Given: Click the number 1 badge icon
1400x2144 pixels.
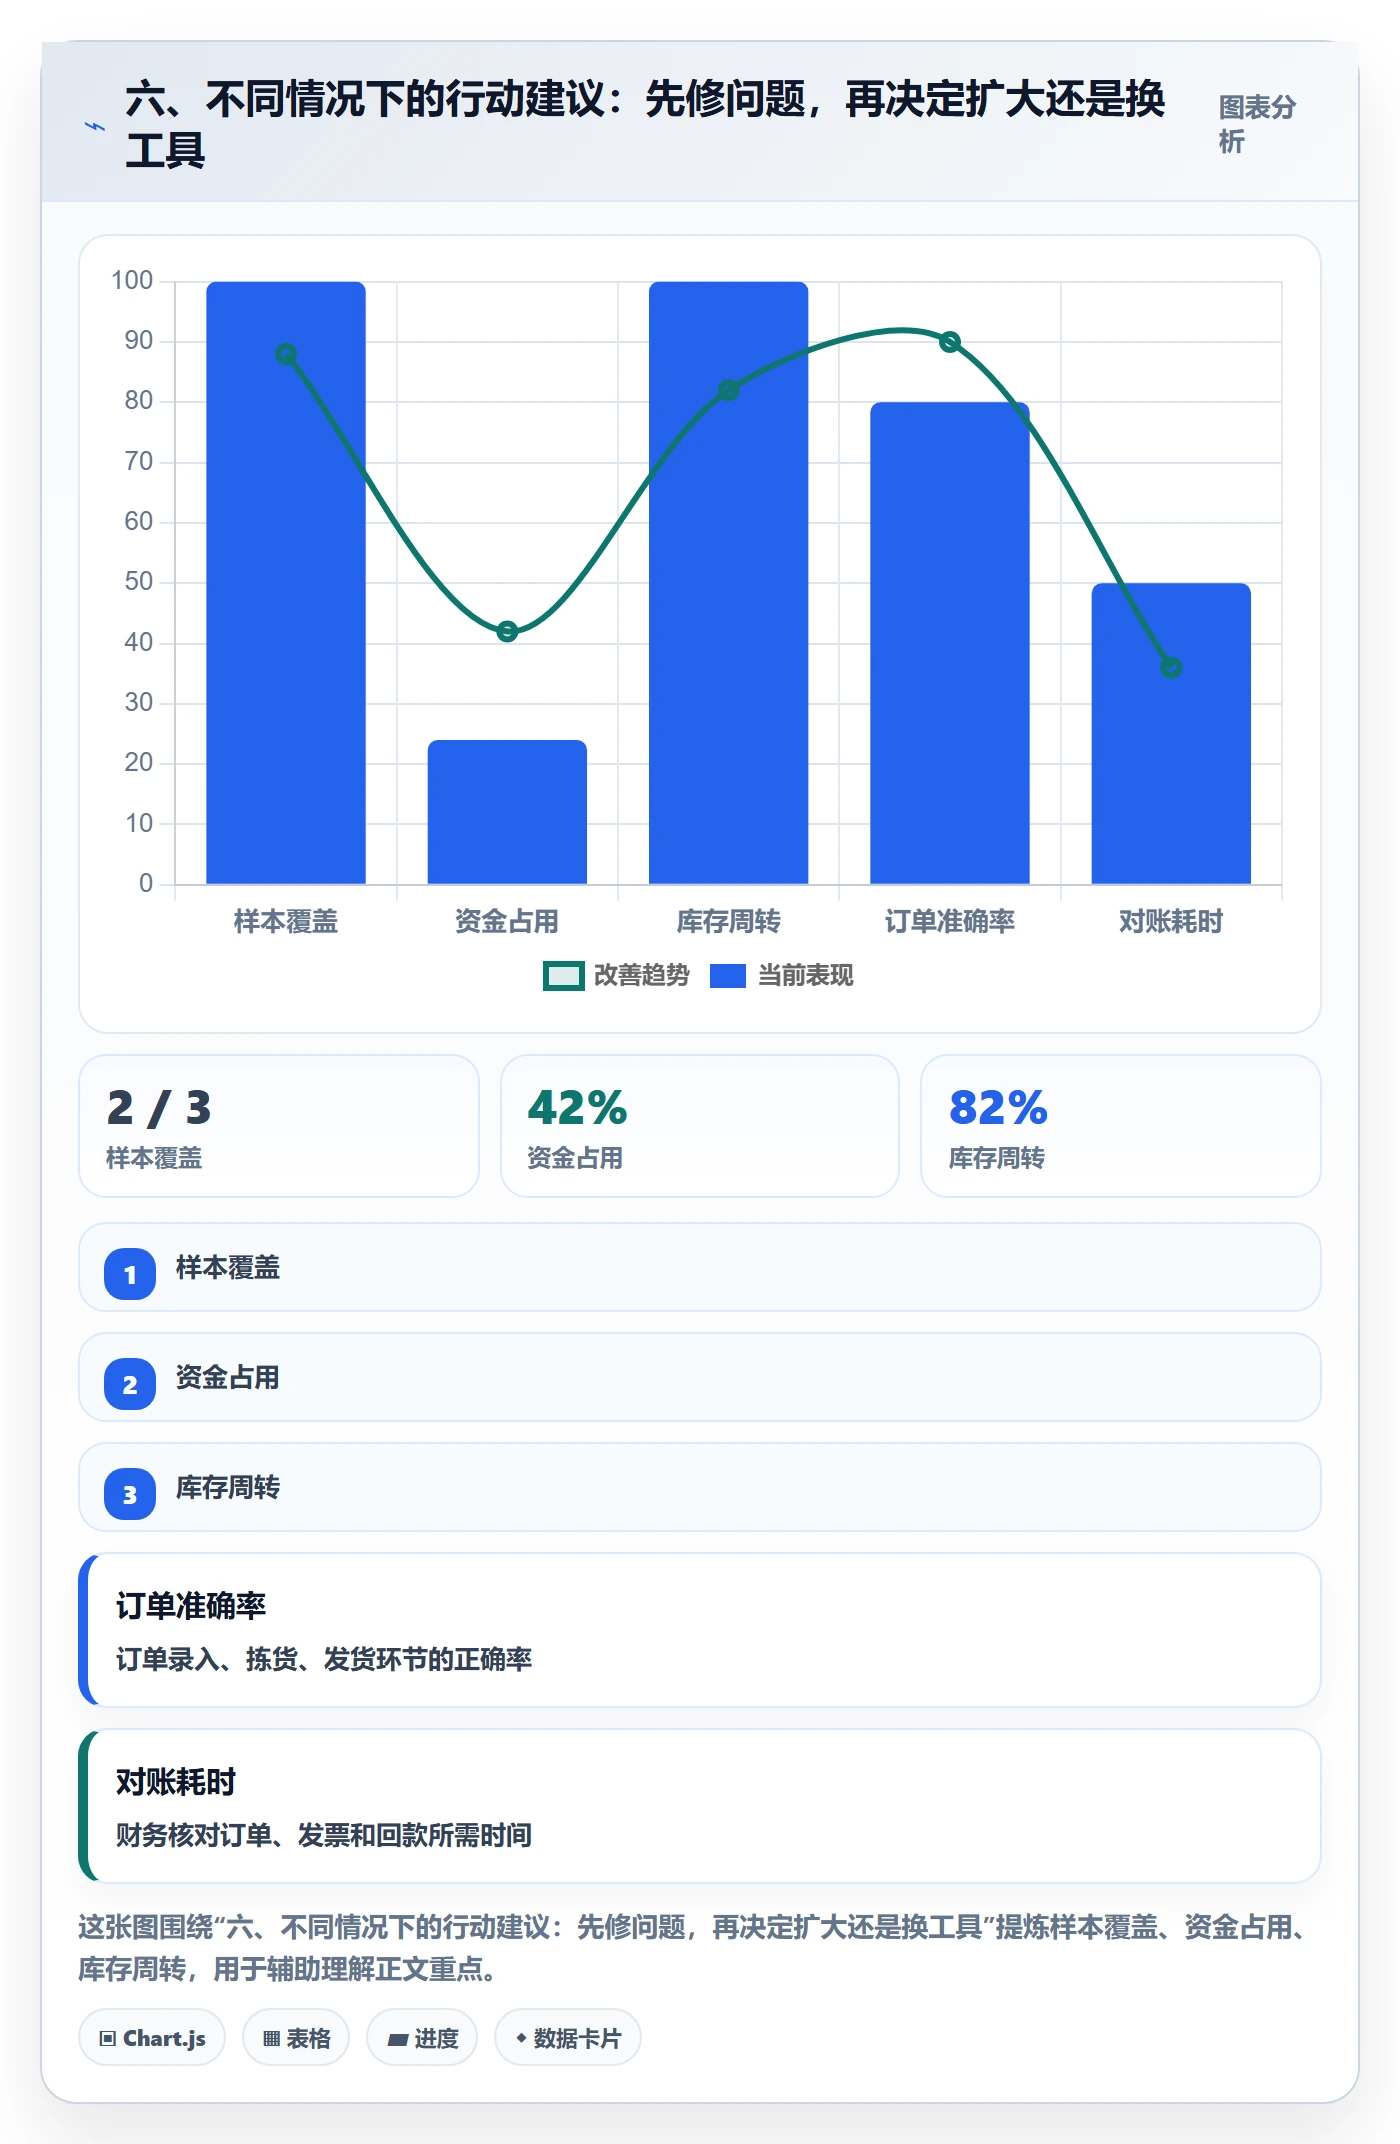Looking at the screenshot, I should [x=130, y=1274].
